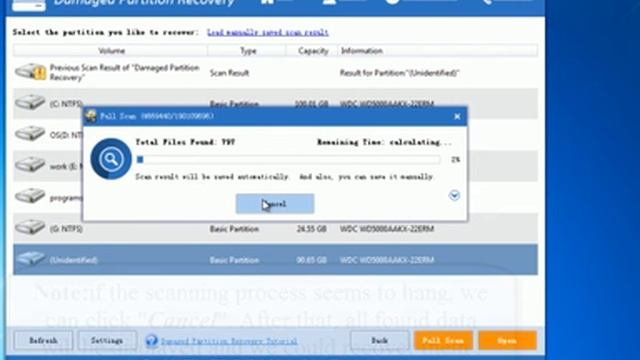
Task: Click 'Basic Partition' in the G: row
Action: (x=234, y=229)
